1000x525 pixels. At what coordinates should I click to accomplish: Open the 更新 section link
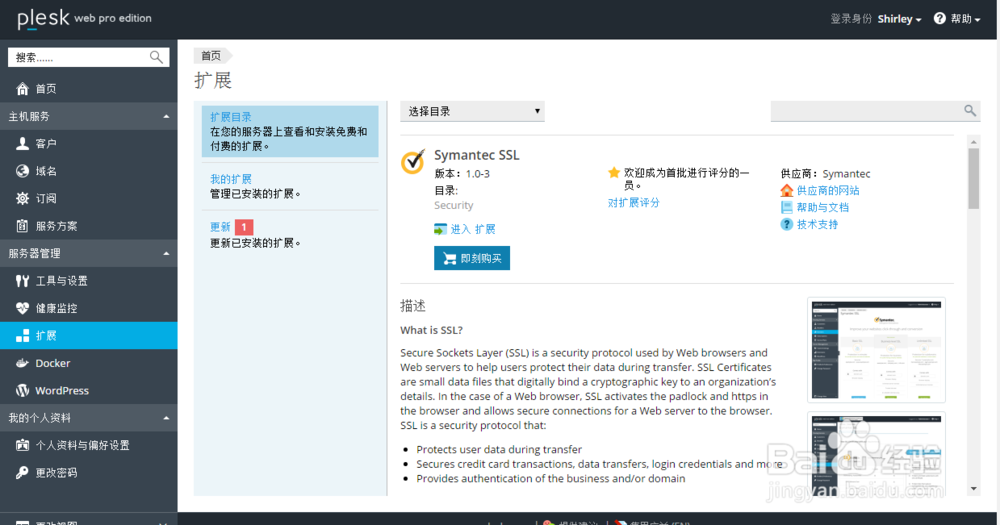220,227
